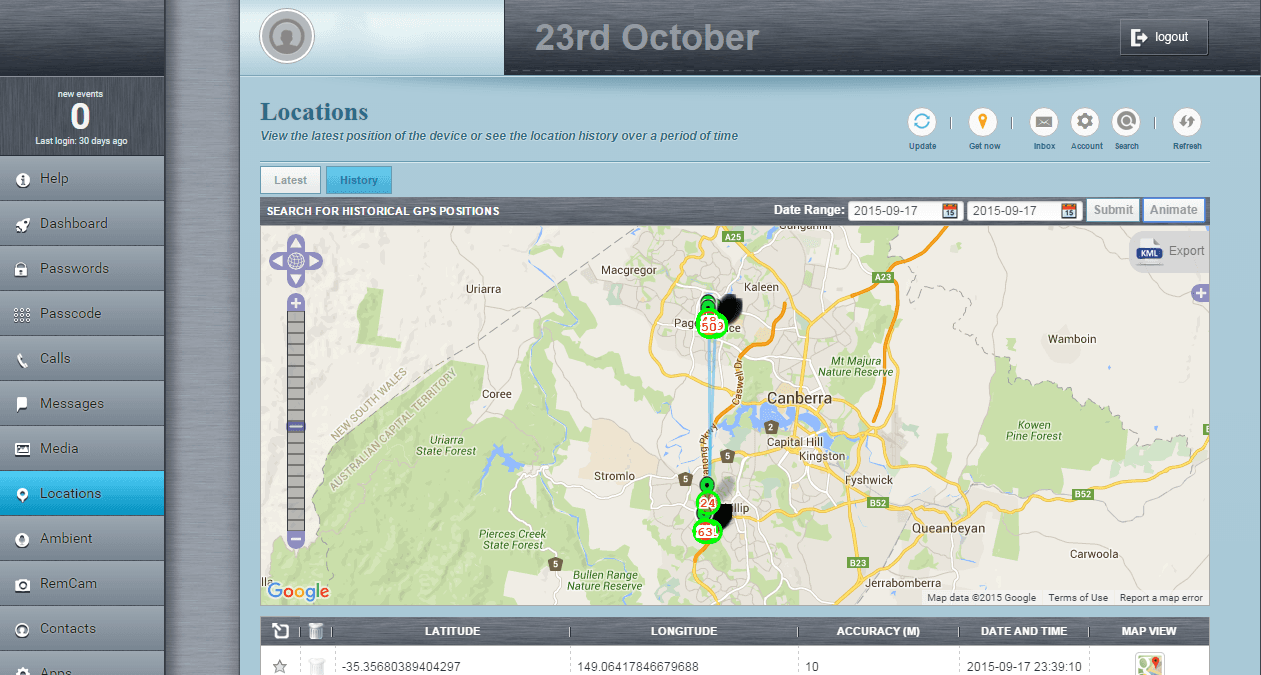Viewport: 1261px width, 675px height.
Task: Open Calls in the sidebar
Action: pyautogui.click(x=82, y=358)
